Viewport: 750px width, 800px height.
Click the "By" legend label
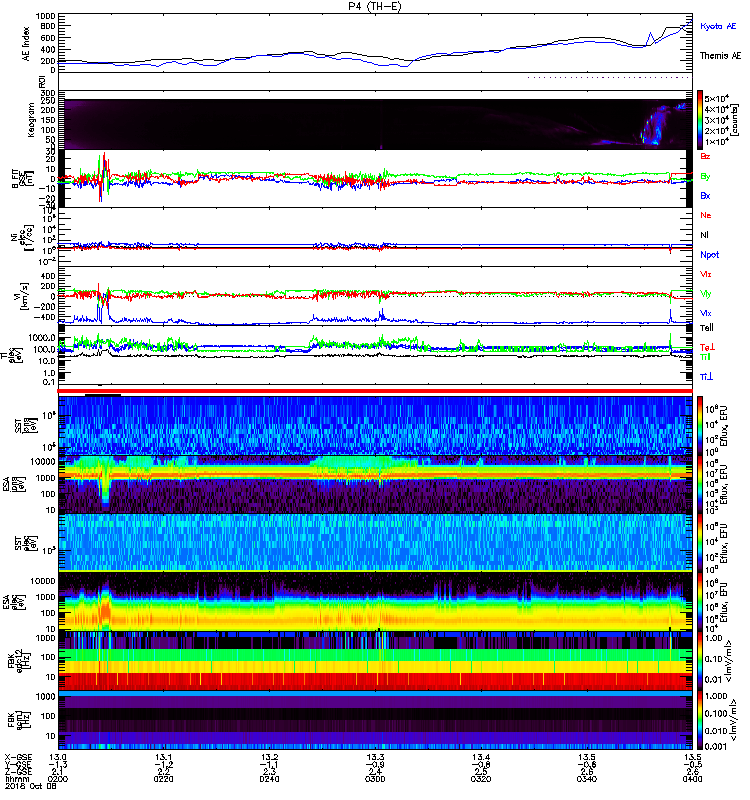[705, 177]
